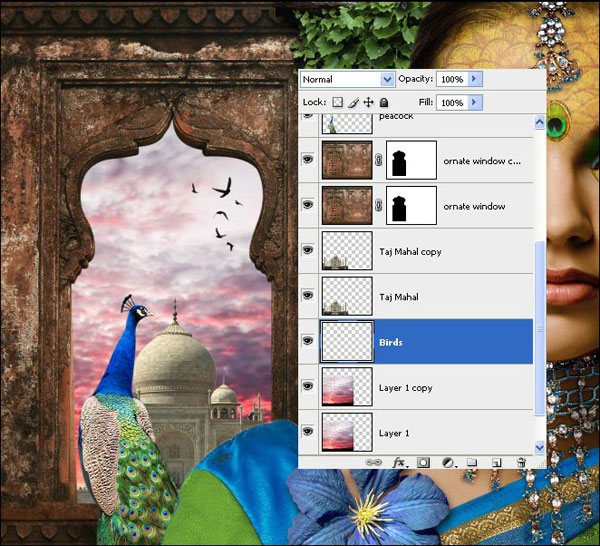Image resolution: width=600 pixels, height=546 pixels.
Task: Open the Opacity slider arrow
Action: (x=475, y=78)
